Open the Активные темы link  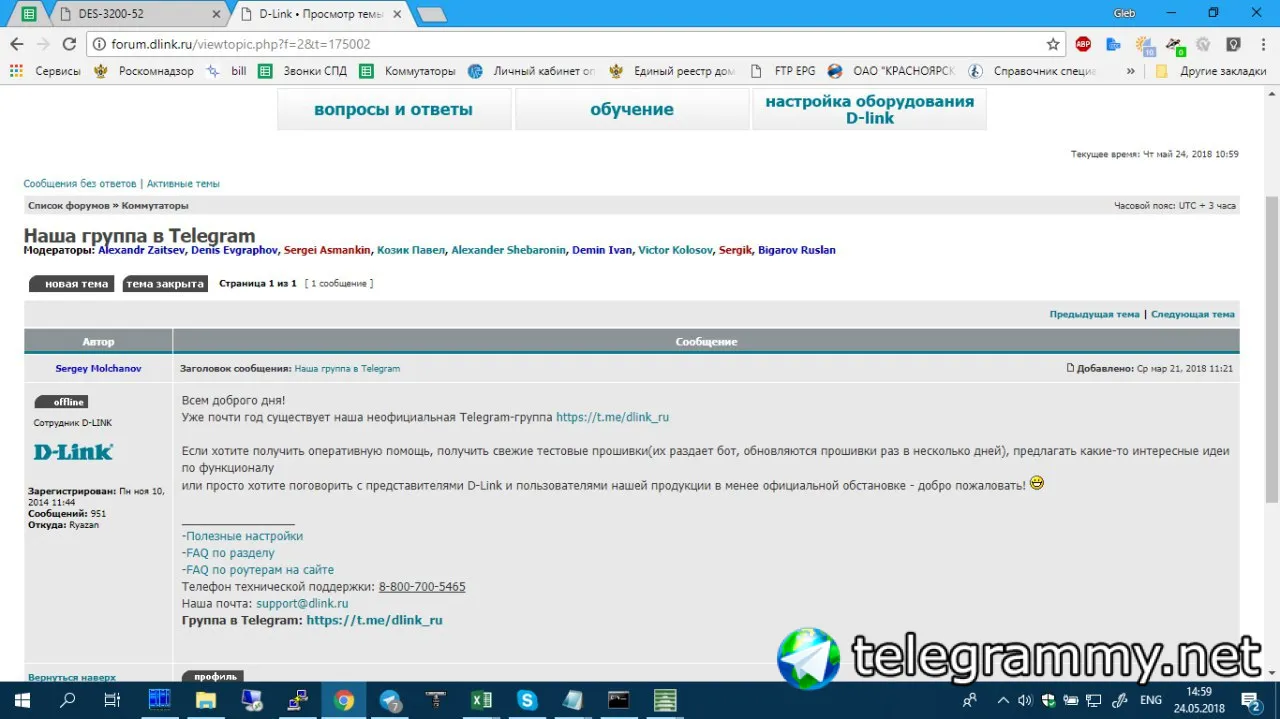click(x=183, y=184)
